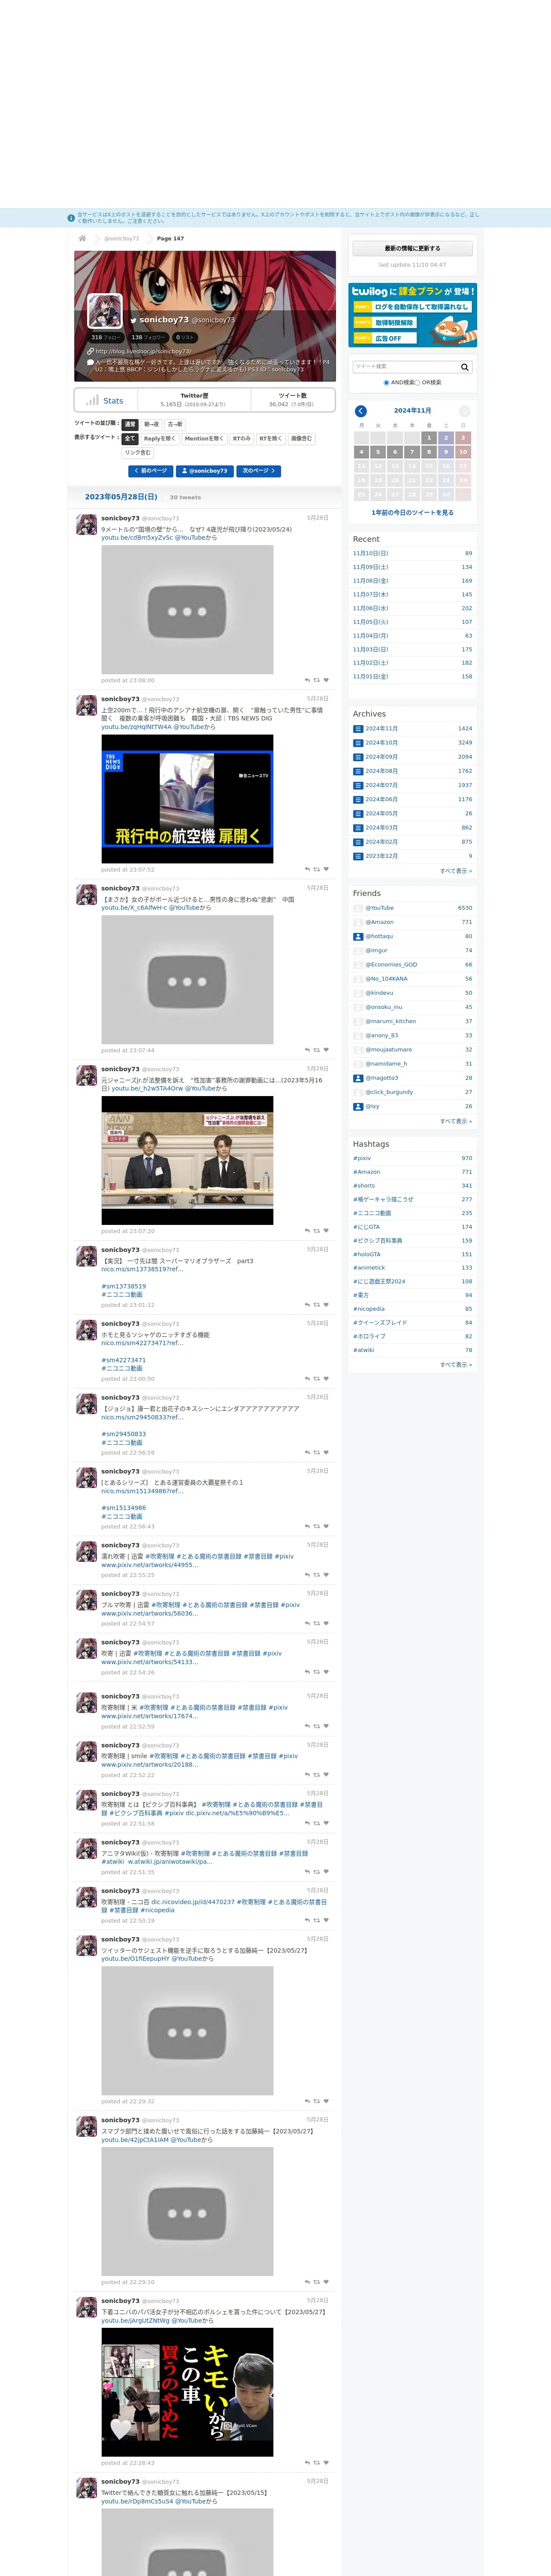Toggle リンク含む filter

point(138,452)
